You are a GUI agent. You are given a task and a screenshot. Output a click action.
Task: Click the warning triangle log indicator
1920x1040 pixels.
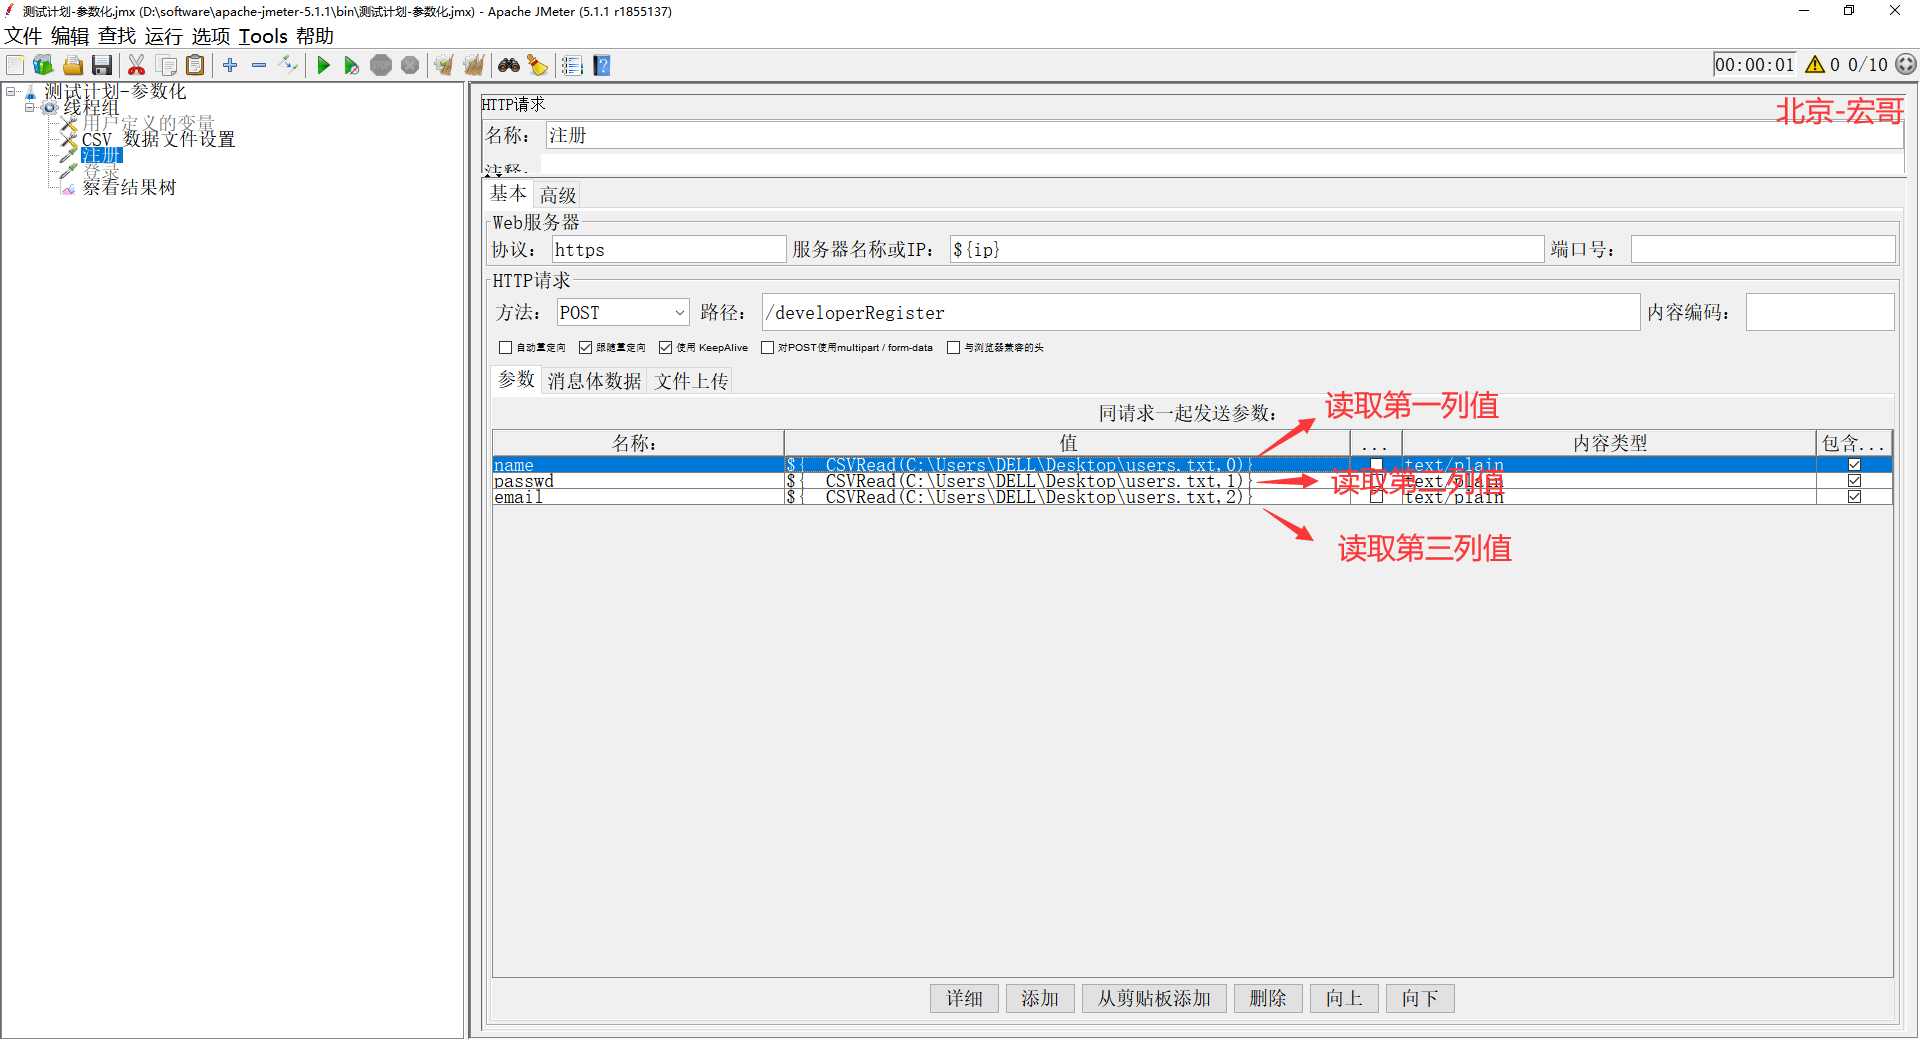coord(1815,65)
